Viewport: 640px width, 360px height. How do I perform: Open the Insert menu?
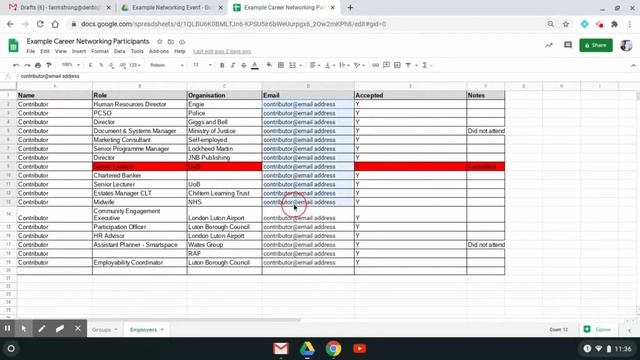pyautogui.click(x=79, y=51)
